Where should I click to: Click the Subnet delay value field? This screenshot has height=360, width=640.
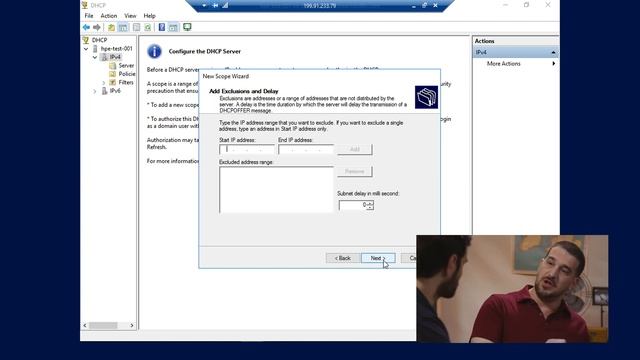coord(352,205)
